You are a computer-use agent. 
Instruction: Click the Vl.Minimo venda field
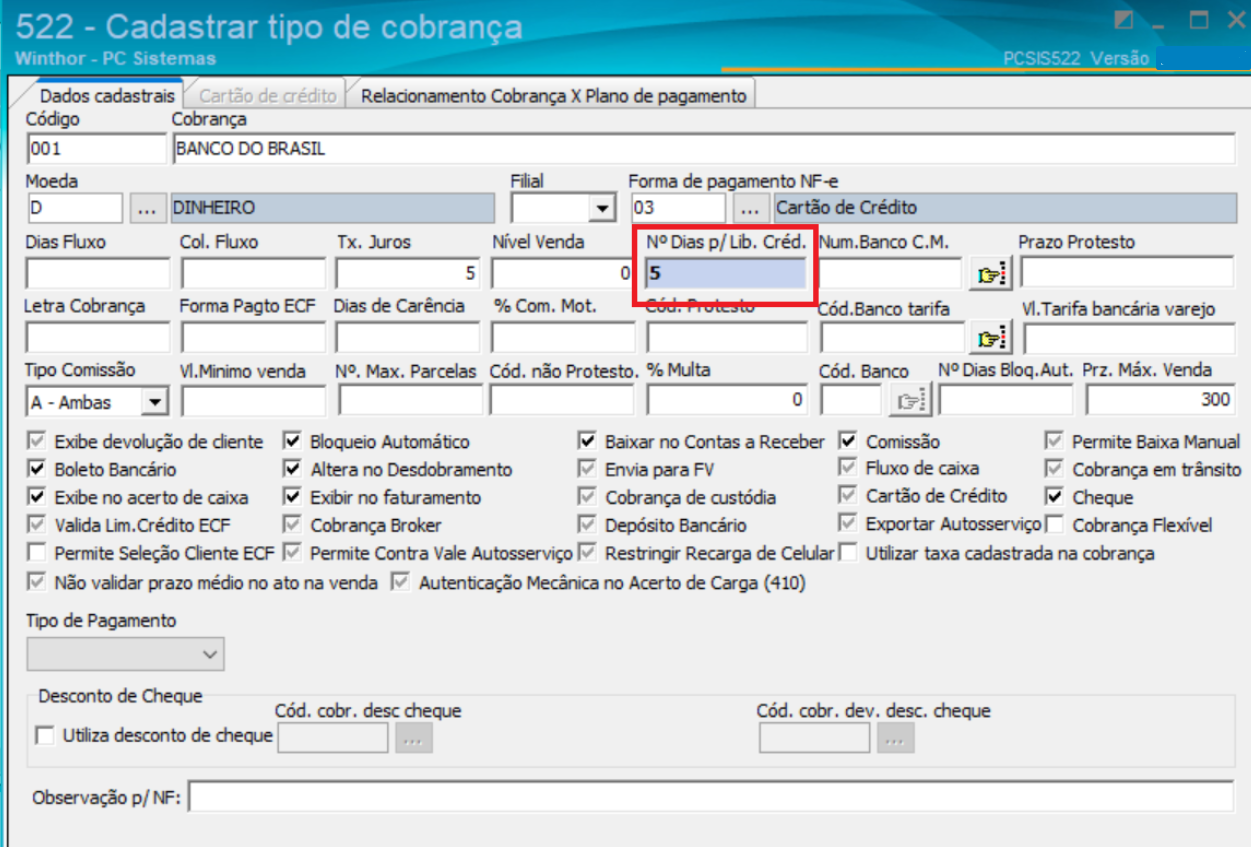254,401
